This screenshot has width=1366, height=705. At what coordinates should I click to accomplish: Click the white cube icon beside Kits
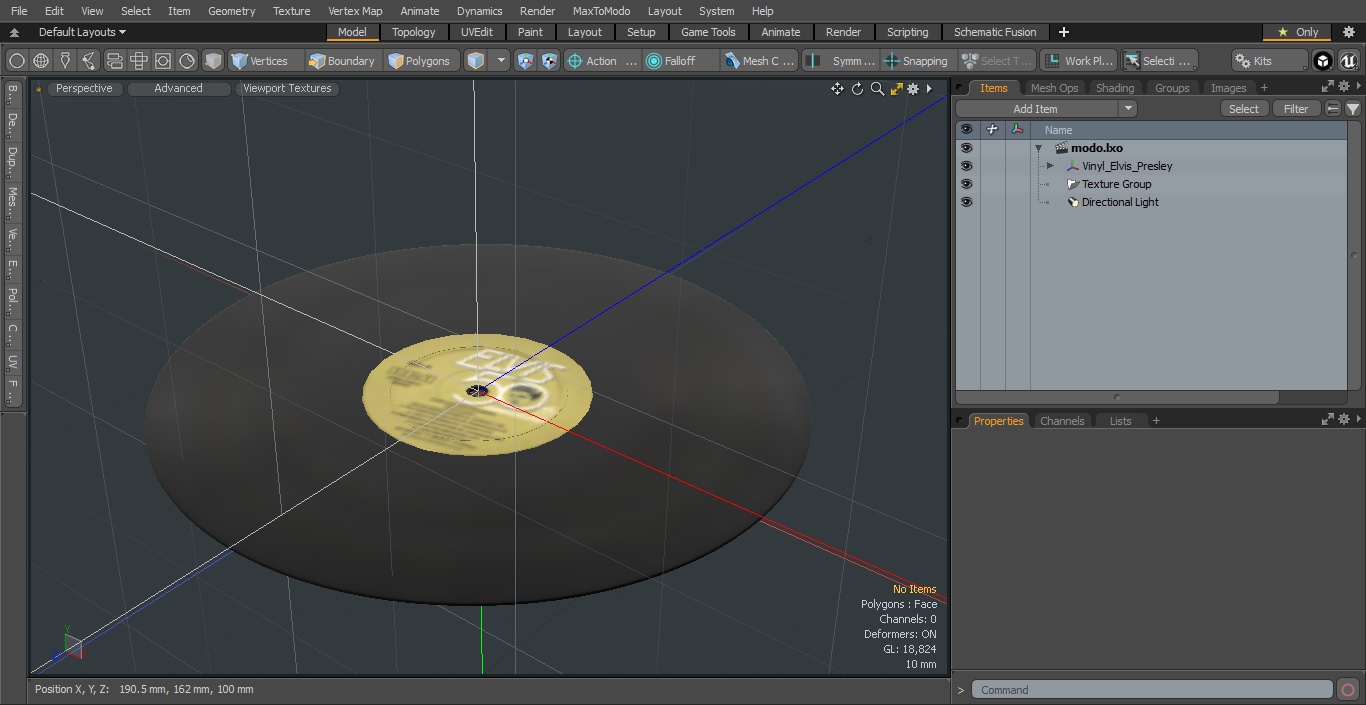(x=1323, y=61)
